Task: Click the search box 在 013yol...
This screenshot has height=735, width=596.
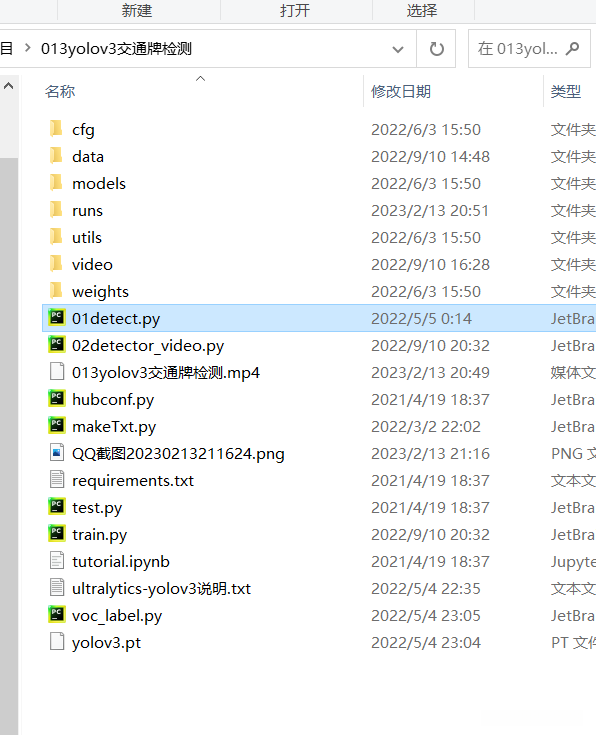Action: (x=529, y=49)
